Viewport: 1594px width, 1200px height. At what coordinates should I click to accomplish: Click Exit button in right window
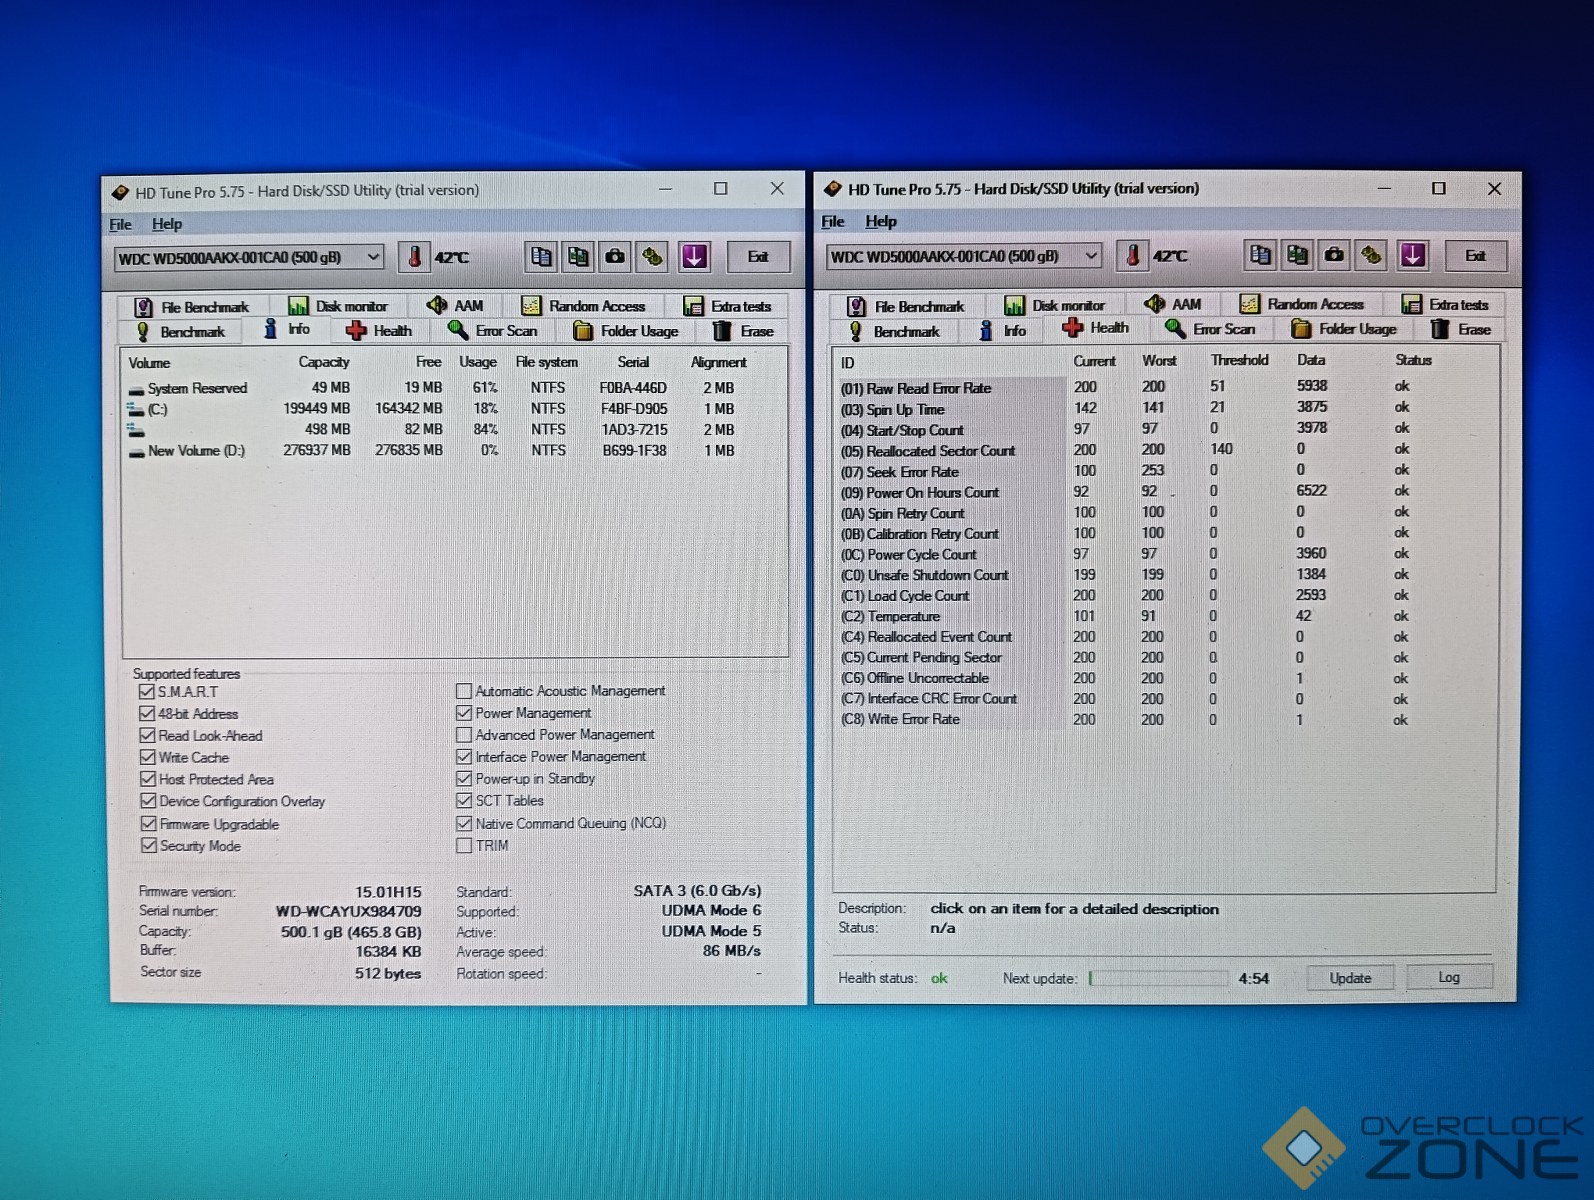1475,256
